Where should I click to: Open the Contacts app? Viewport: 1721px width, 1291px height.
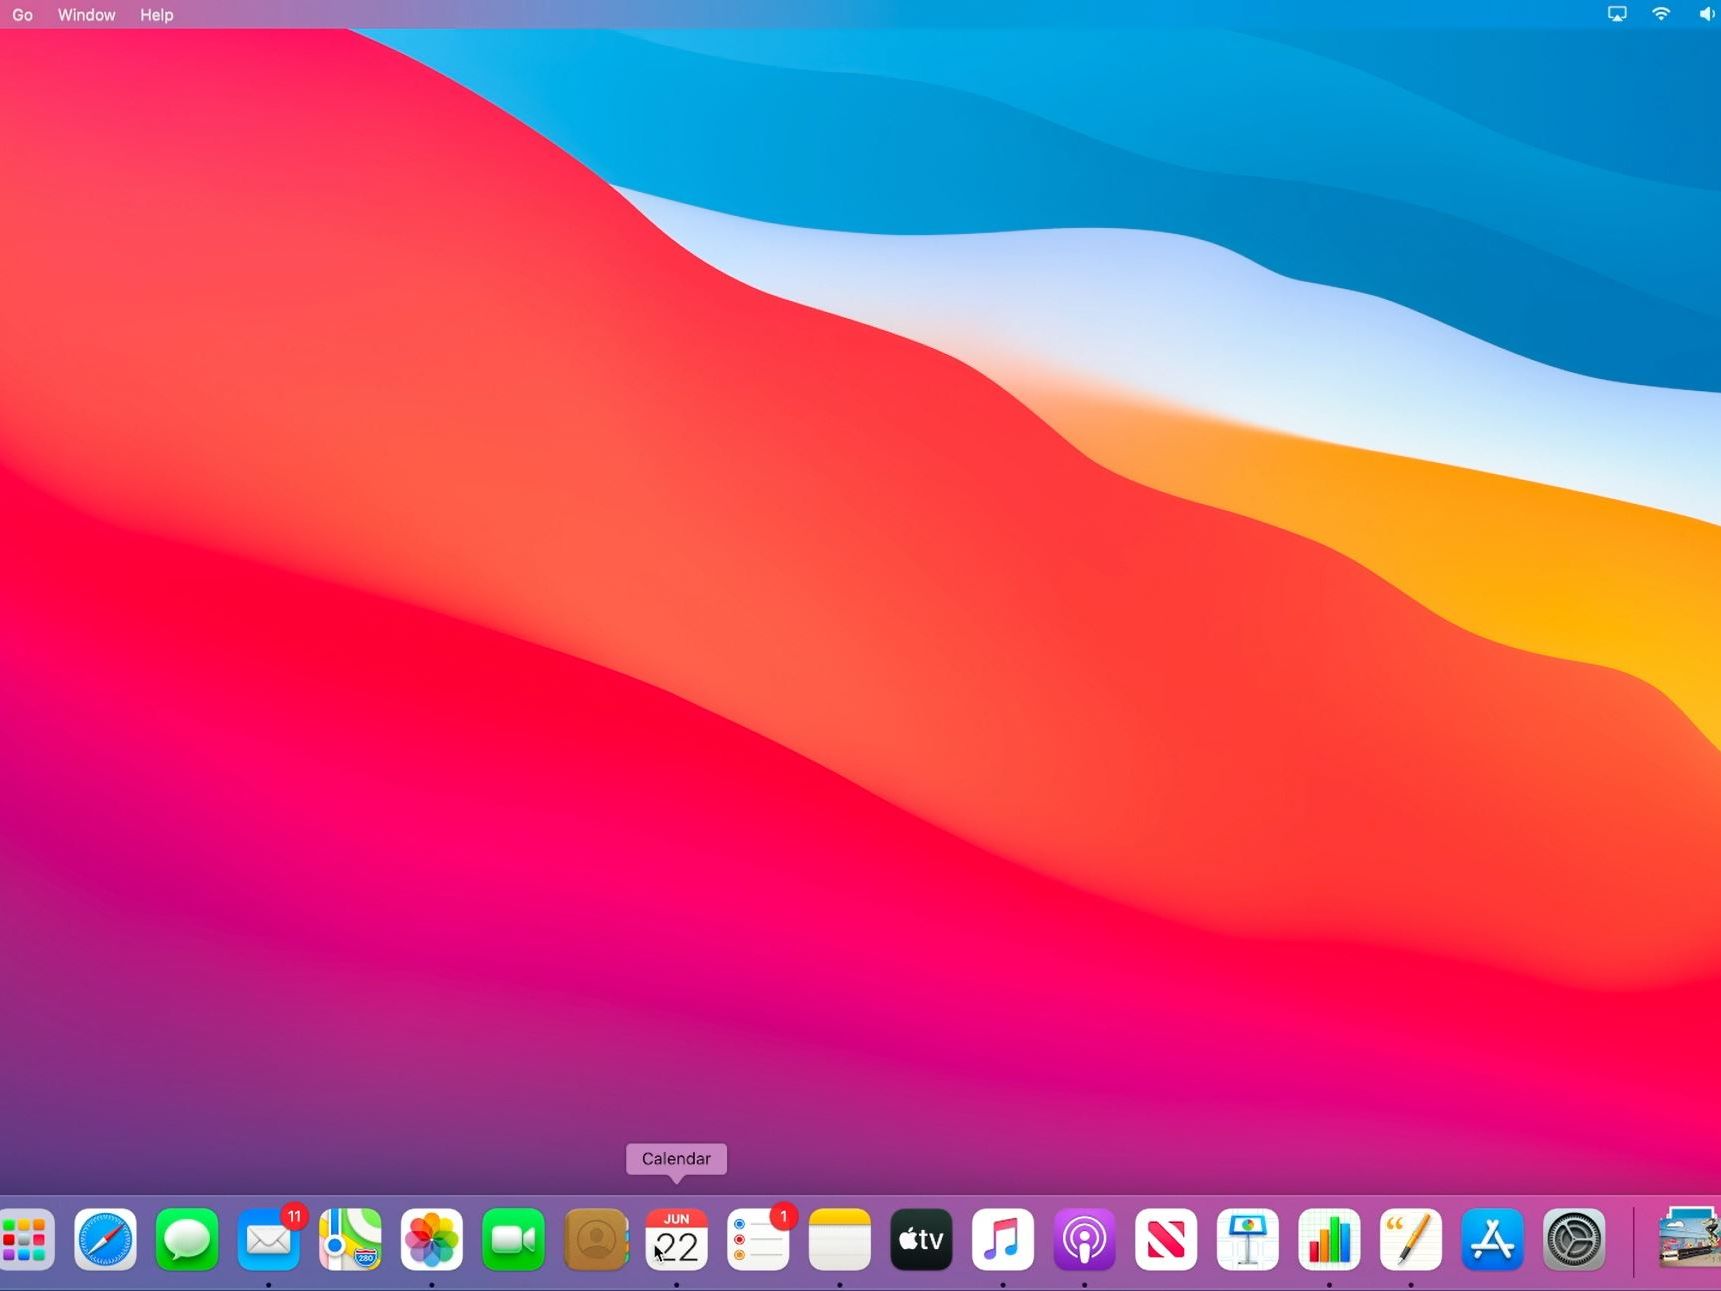(596, 1240)
